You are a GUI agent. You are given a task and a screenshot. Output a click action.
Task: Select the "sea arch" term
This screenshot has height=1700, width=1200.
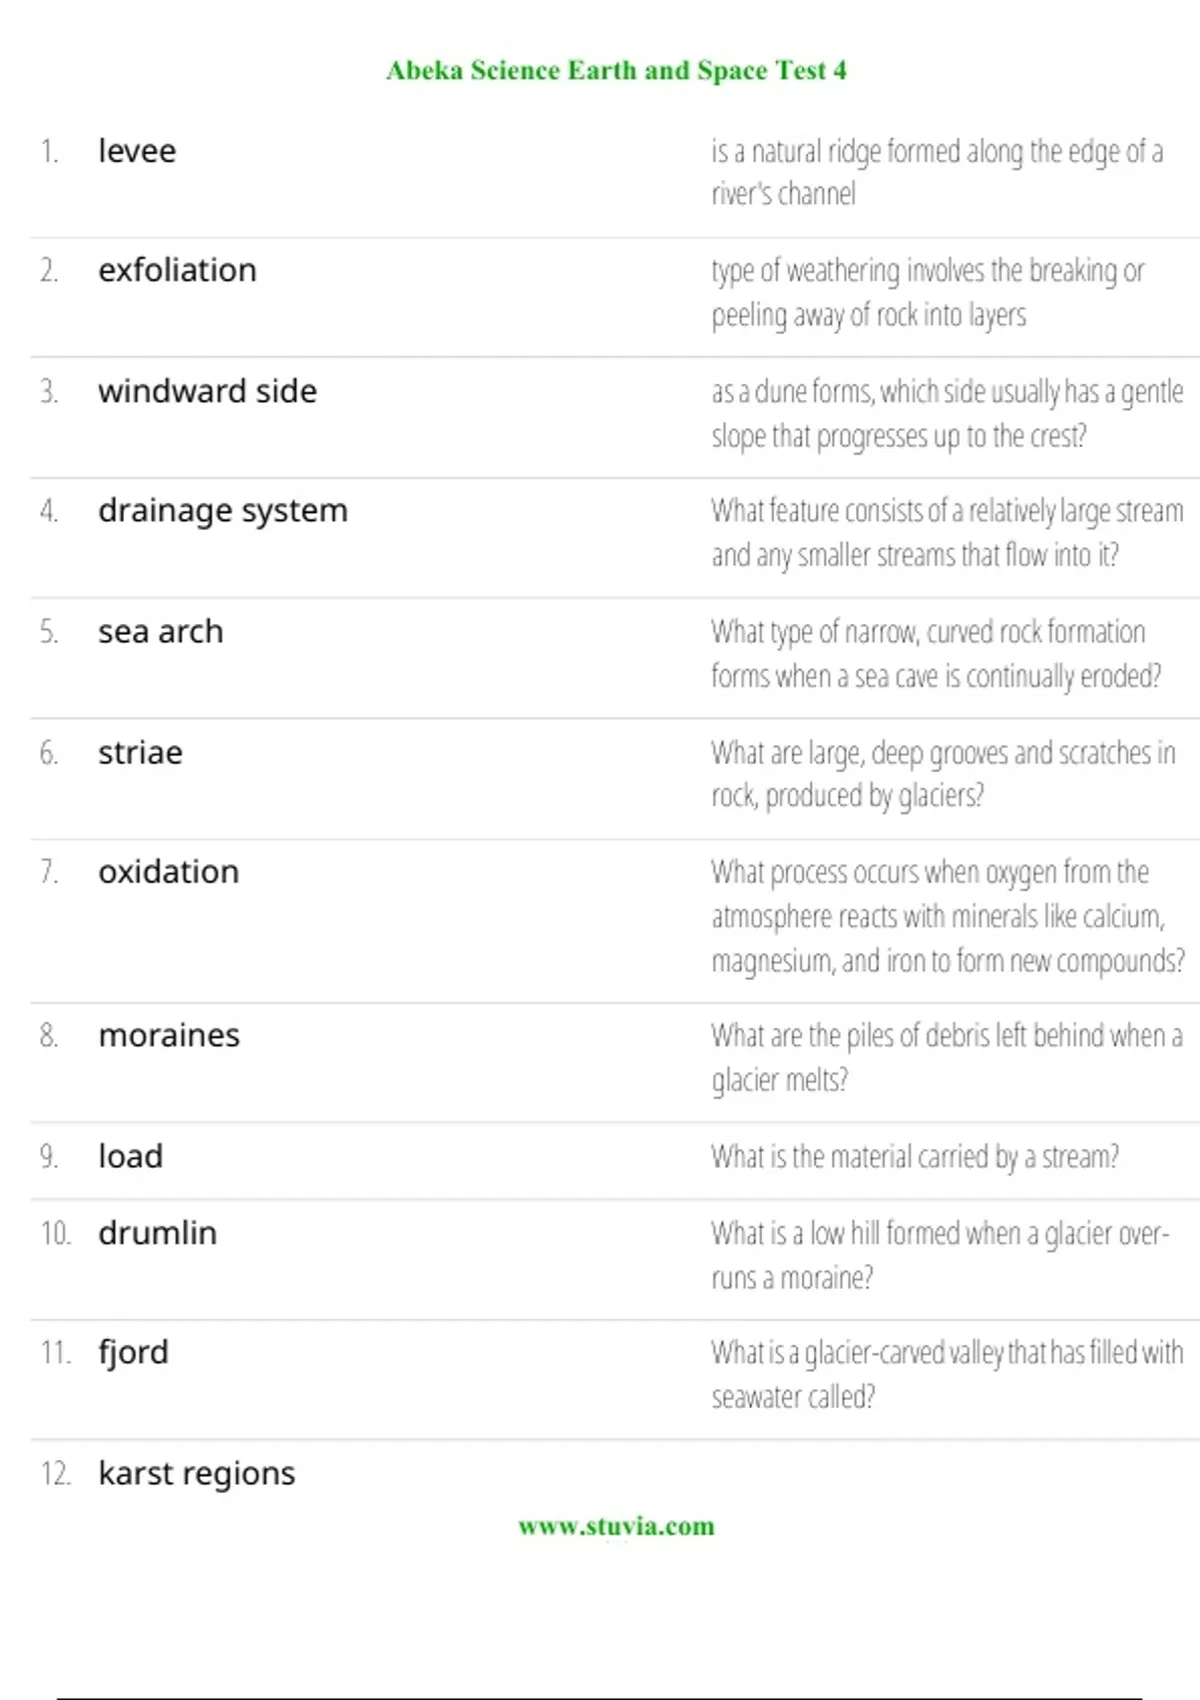(160, 632)
